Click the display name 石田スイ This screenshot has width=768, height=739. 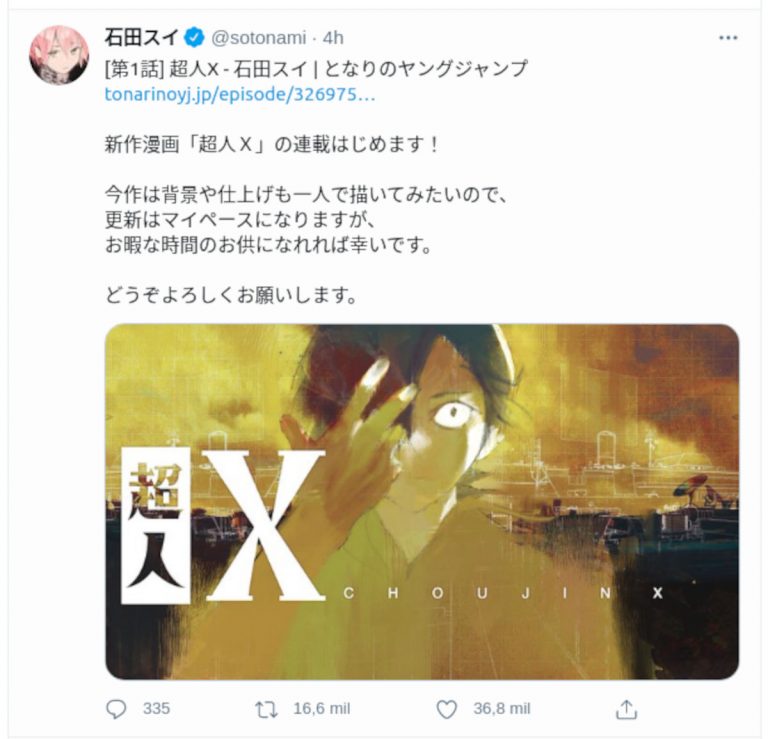click(x=142, y=38)
